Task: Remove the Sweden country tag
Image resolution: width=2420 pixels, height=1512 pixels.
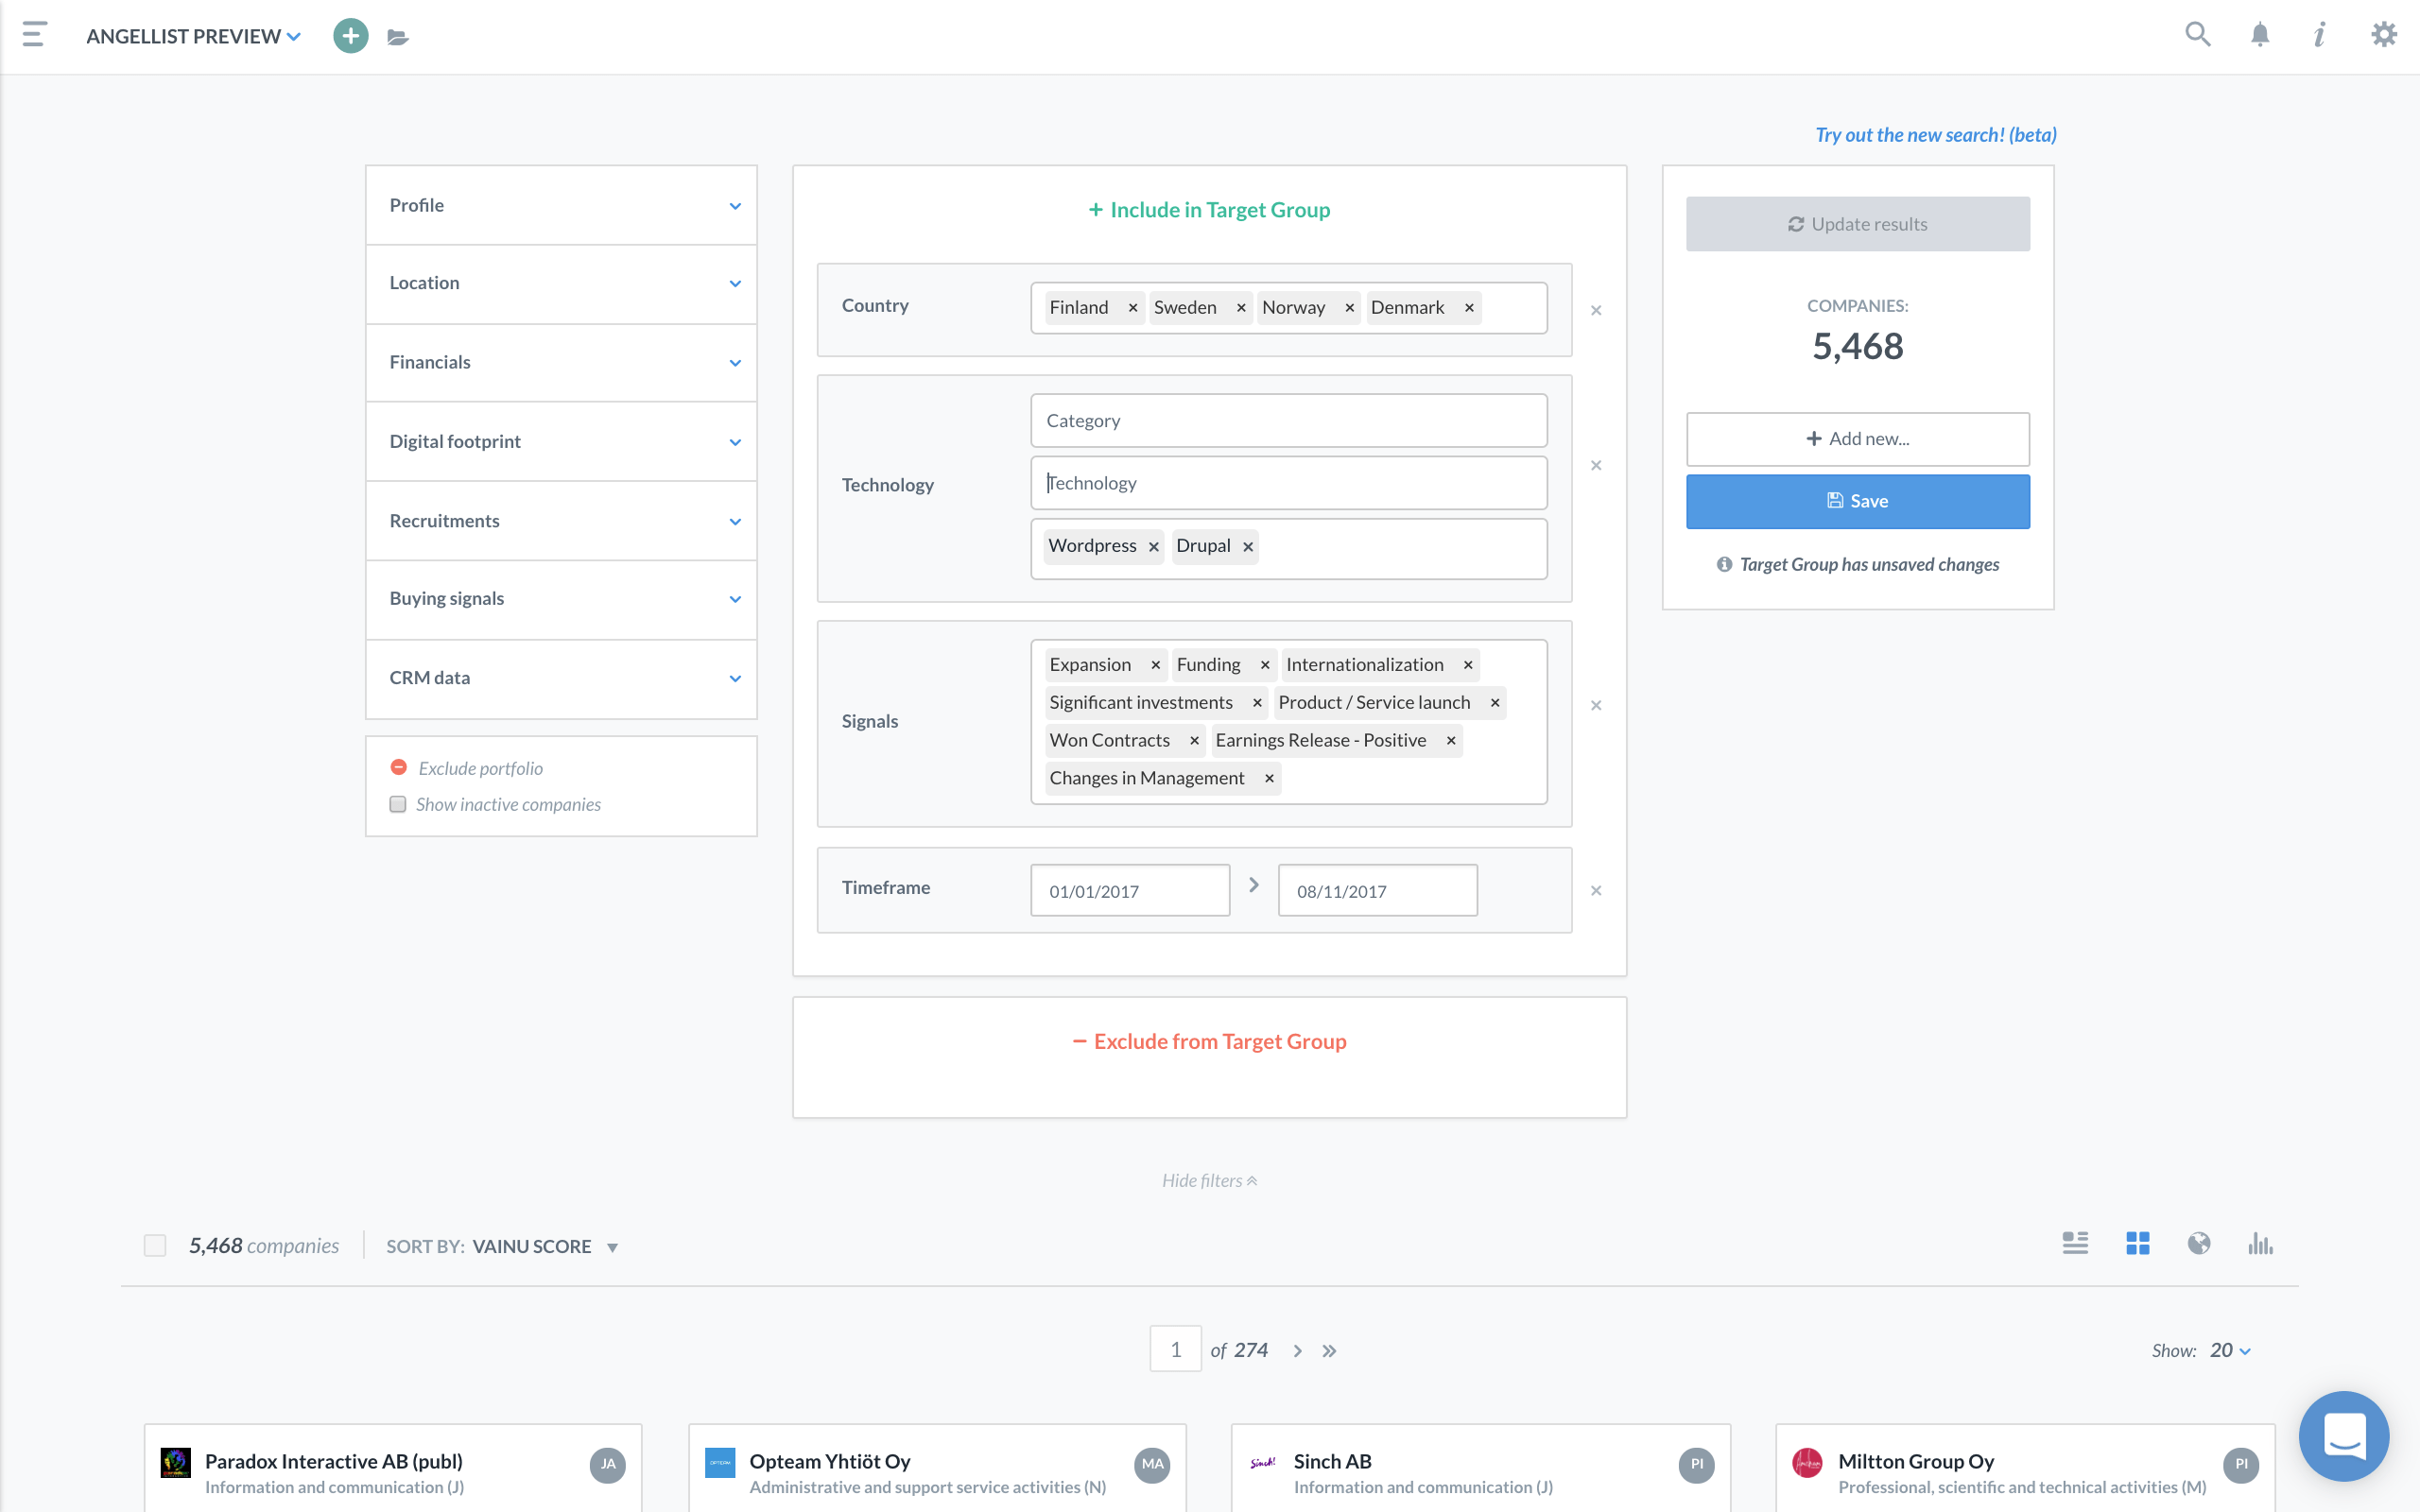Action: click(x=1241, y=308)
